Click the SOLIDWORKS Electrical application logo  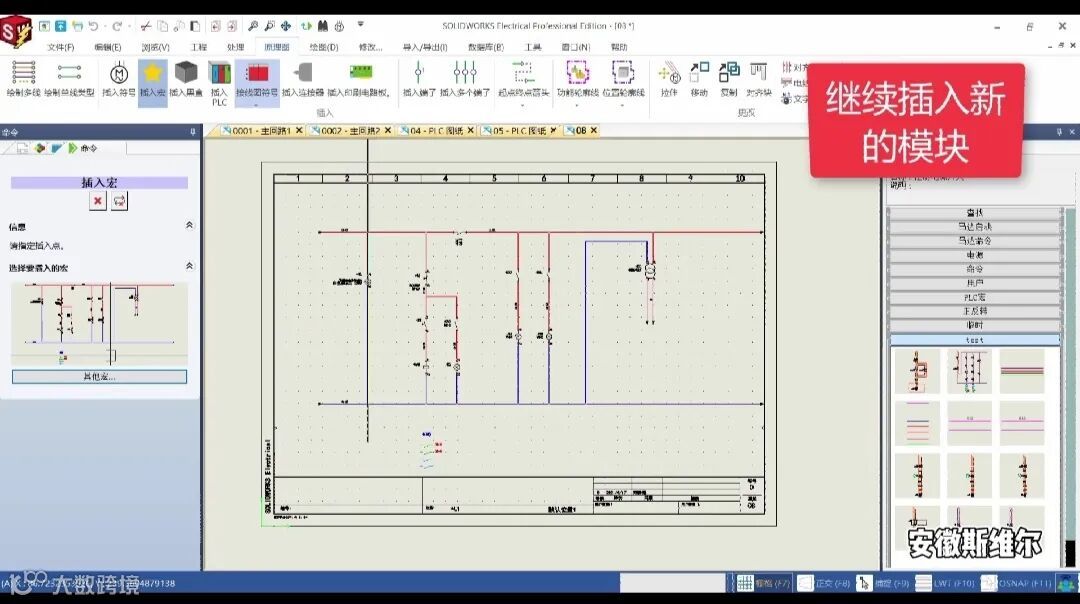coord(17,32)
